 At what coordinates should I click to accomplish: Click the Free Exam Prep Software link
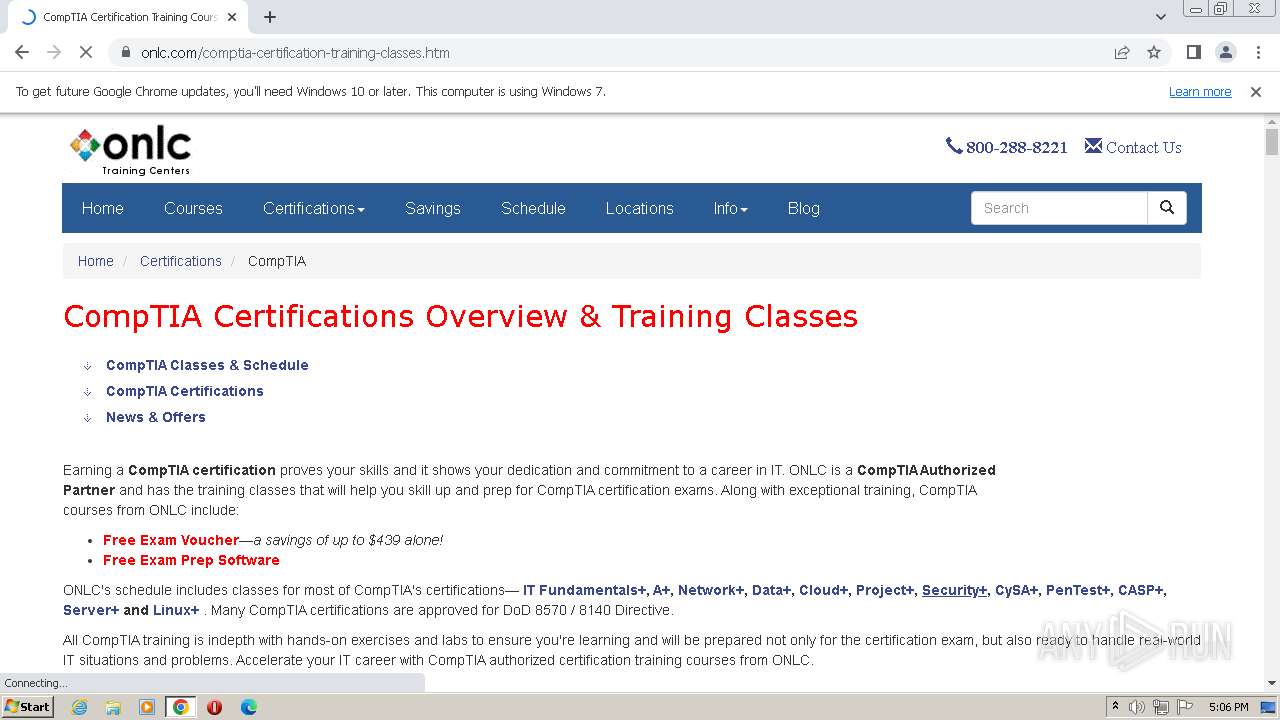191,560
